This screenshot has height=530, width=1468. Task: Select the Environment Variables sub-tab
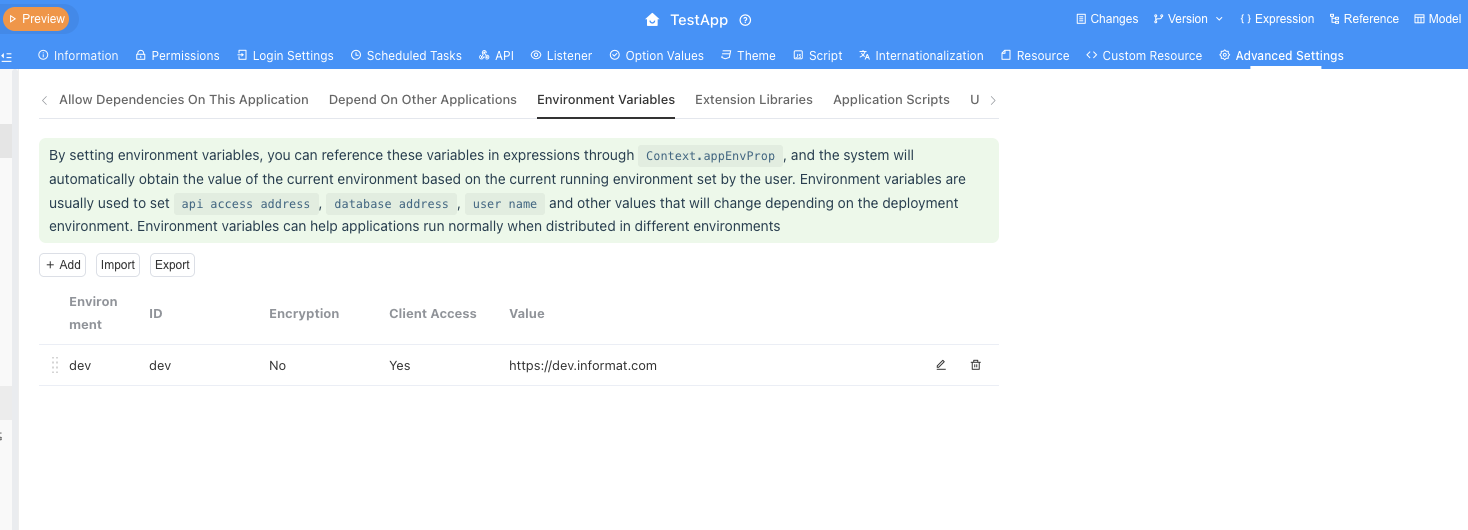click(x=606, y=100)
